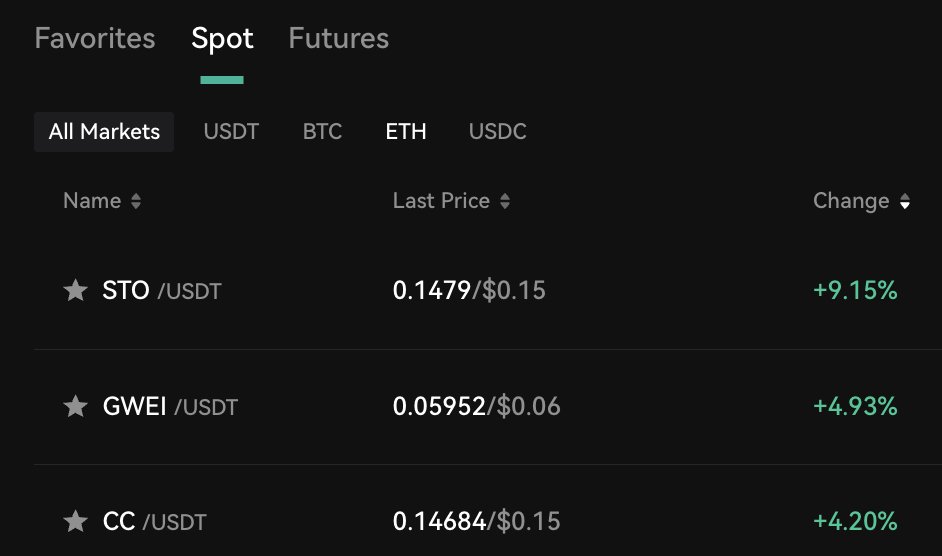Sort by Name arrows icon
This screenshot has height=556, width=942.
[x=136, y=201]
